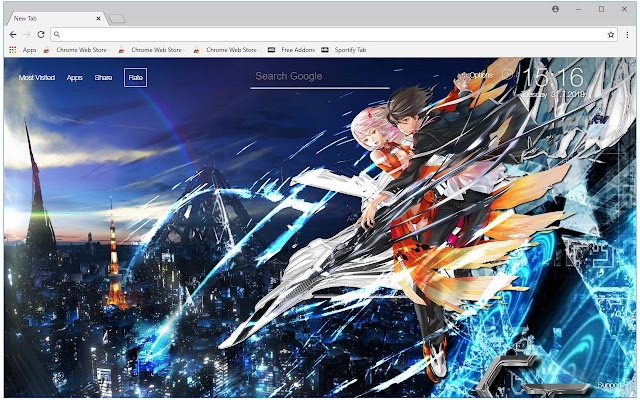Click the forward navigation arrow
Image resolution: width=640 pixels, height=400 pixels.
point(27,35)
